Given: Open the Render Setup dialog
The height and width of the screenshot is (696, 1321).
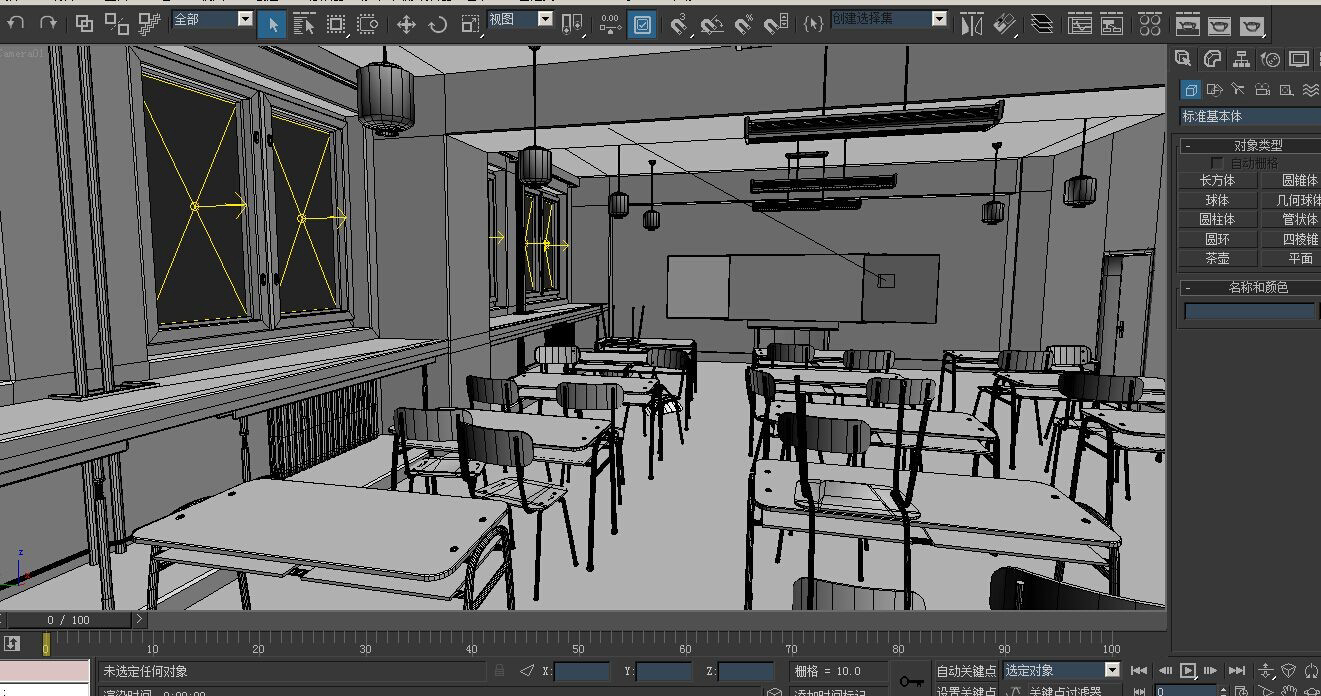Looking at the screenshot, I should [1188, 24].
